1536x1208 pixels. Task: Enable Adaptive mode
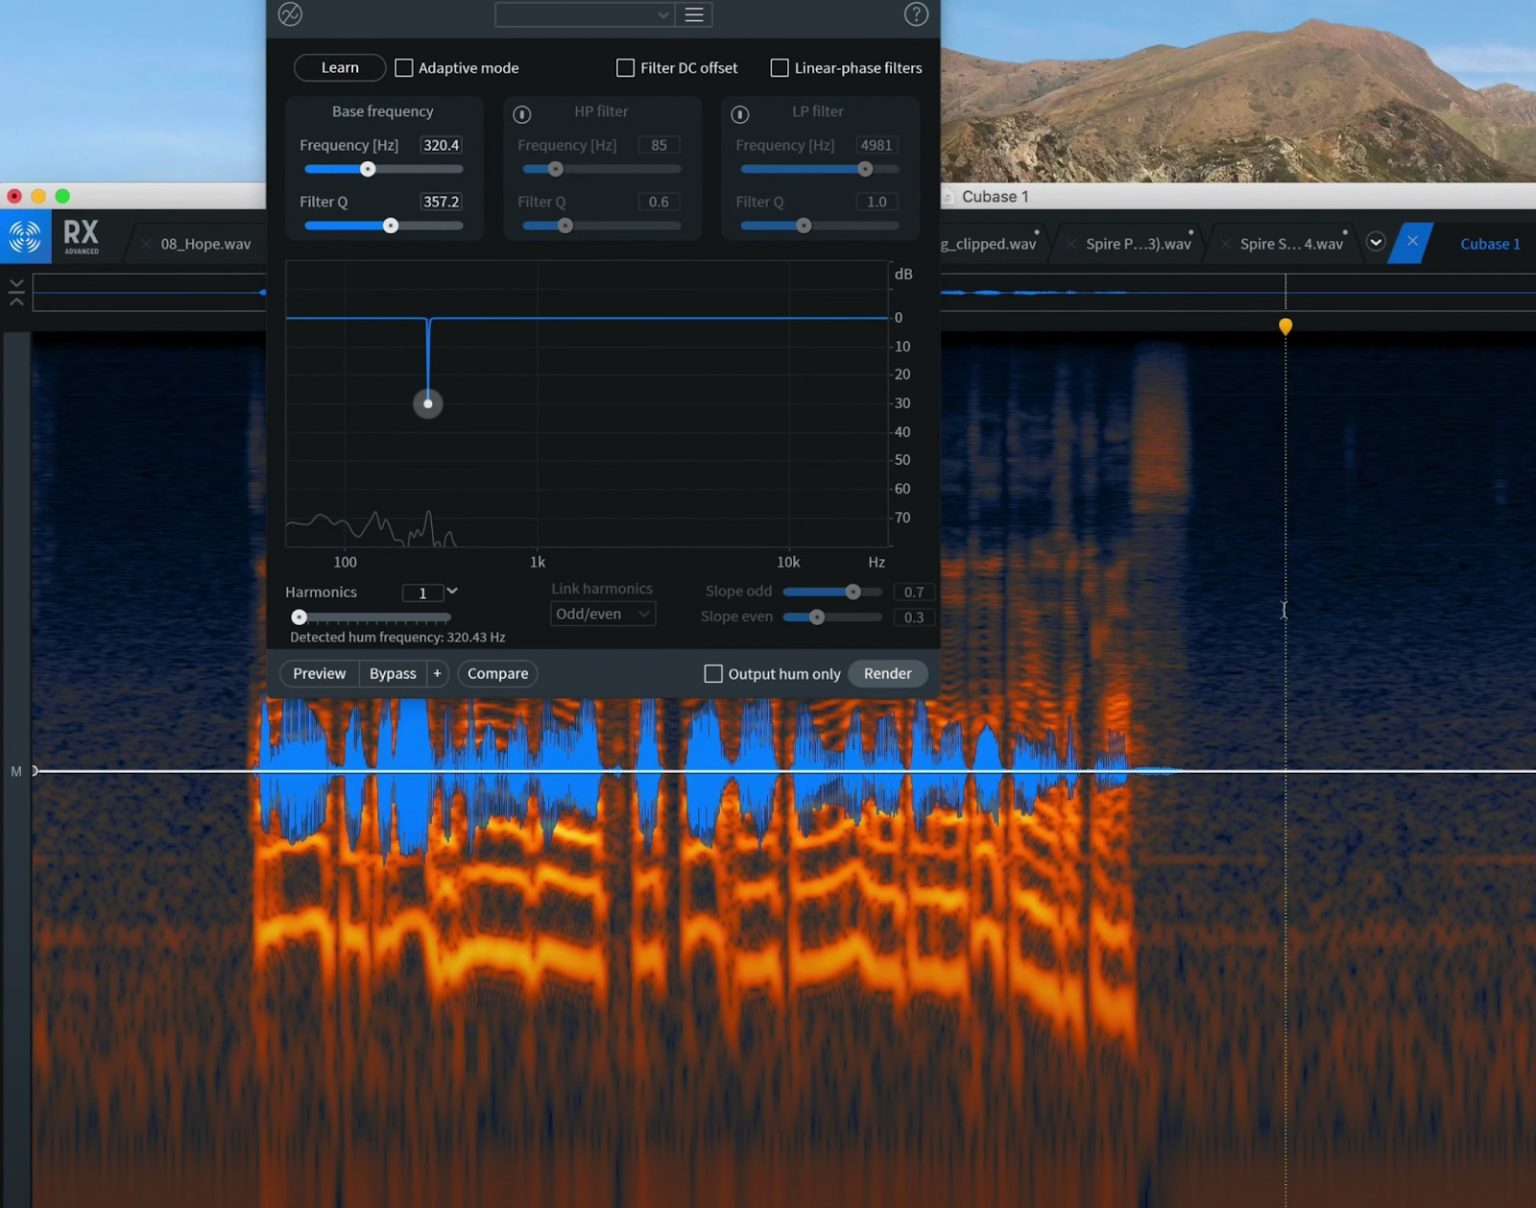404,67
